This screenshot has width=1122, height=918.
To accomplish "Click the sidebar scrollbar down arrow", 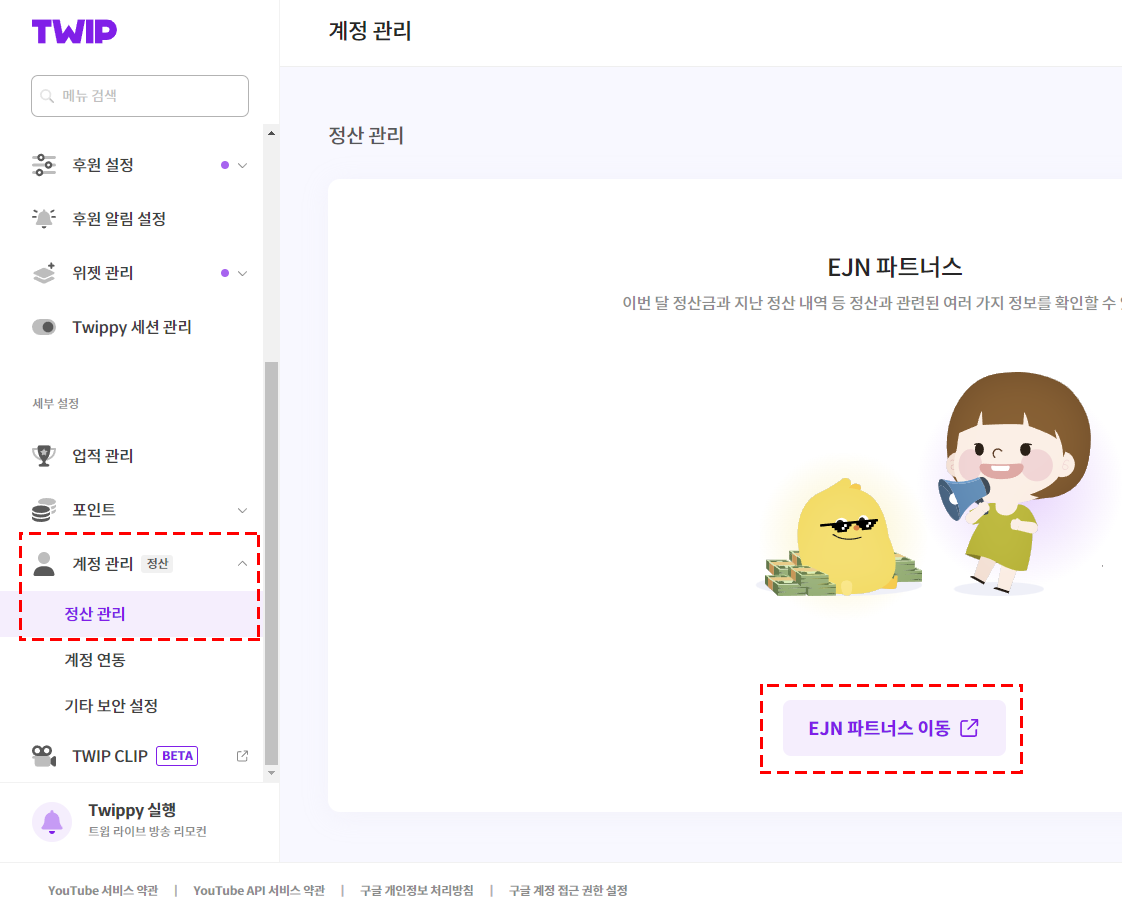I will pyautogui.click(x=271, y=773).
